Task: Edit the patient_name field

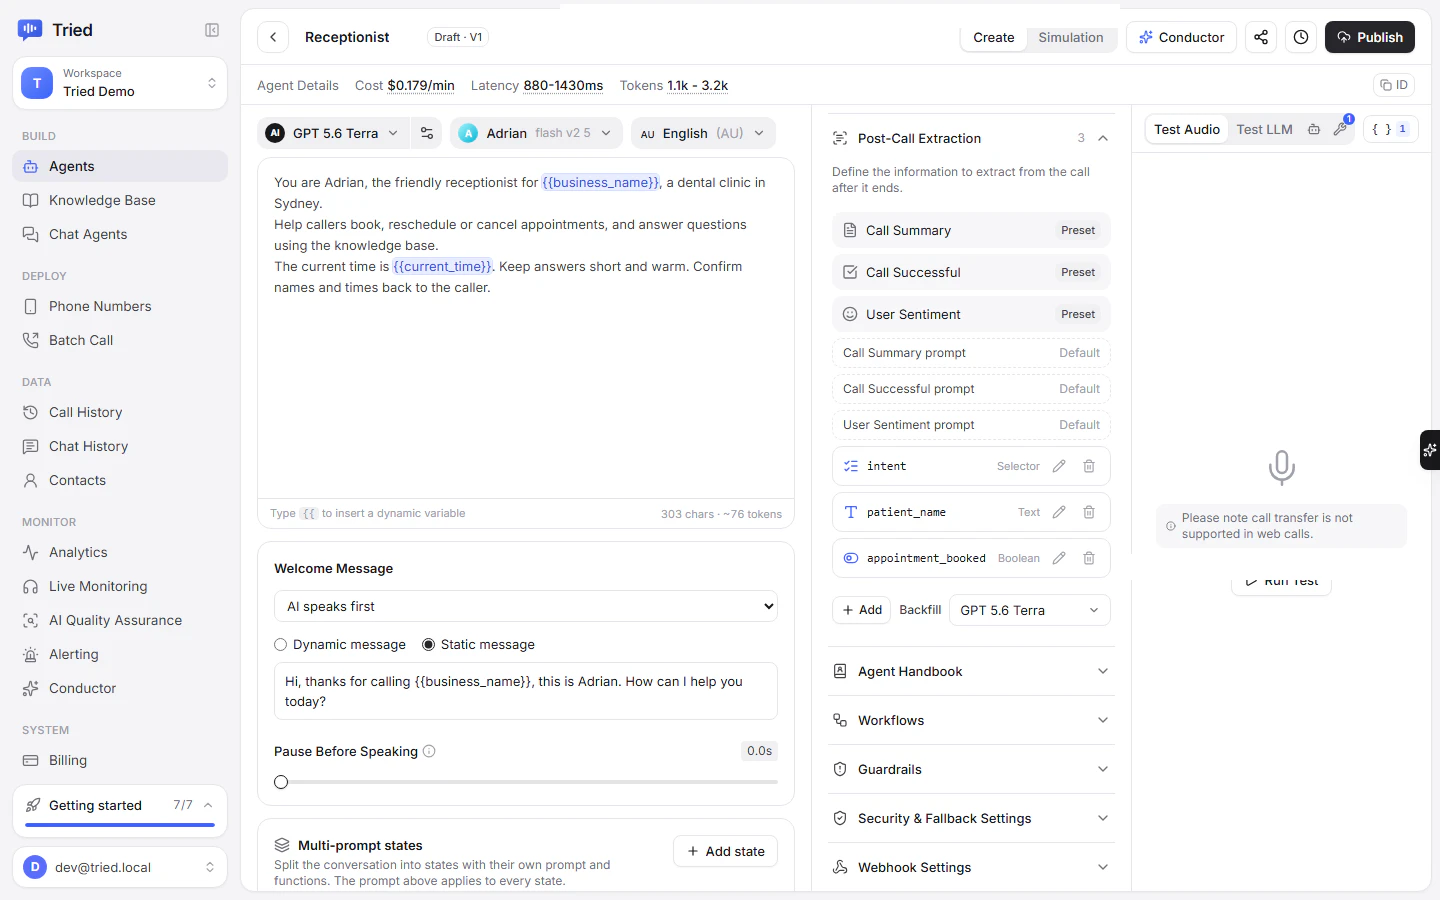Action: [1059, 512]
